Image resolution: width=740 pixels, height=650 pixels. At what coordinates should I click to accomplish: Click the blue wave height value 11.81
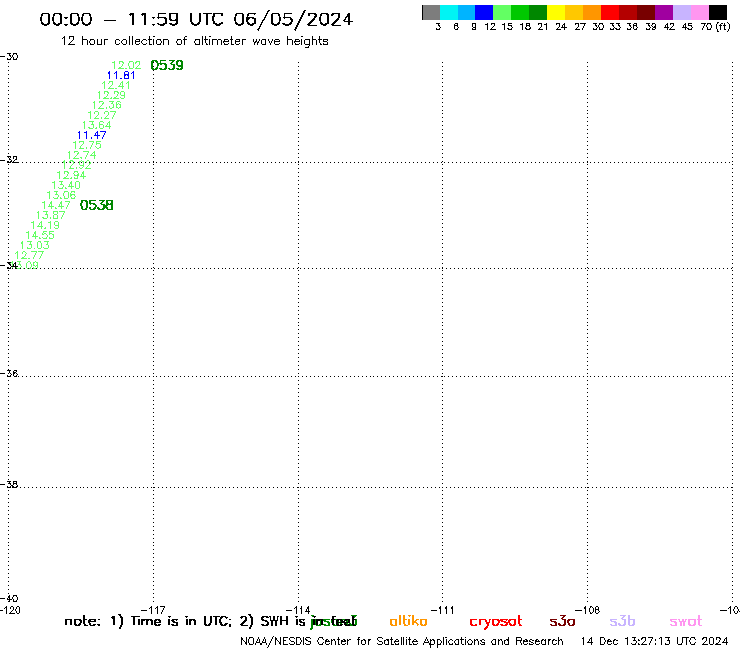(121, 75)
